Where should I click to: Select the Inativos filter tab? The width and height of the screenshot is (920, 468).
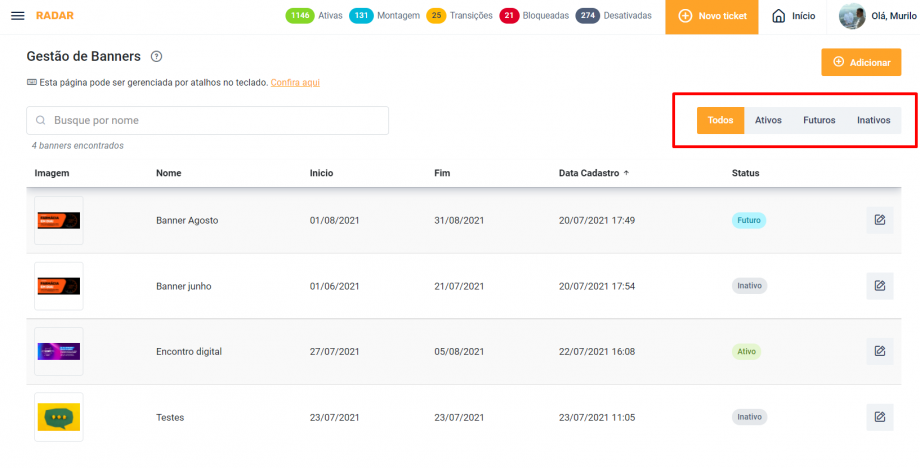pyautogui.click(x=873, y=120)
